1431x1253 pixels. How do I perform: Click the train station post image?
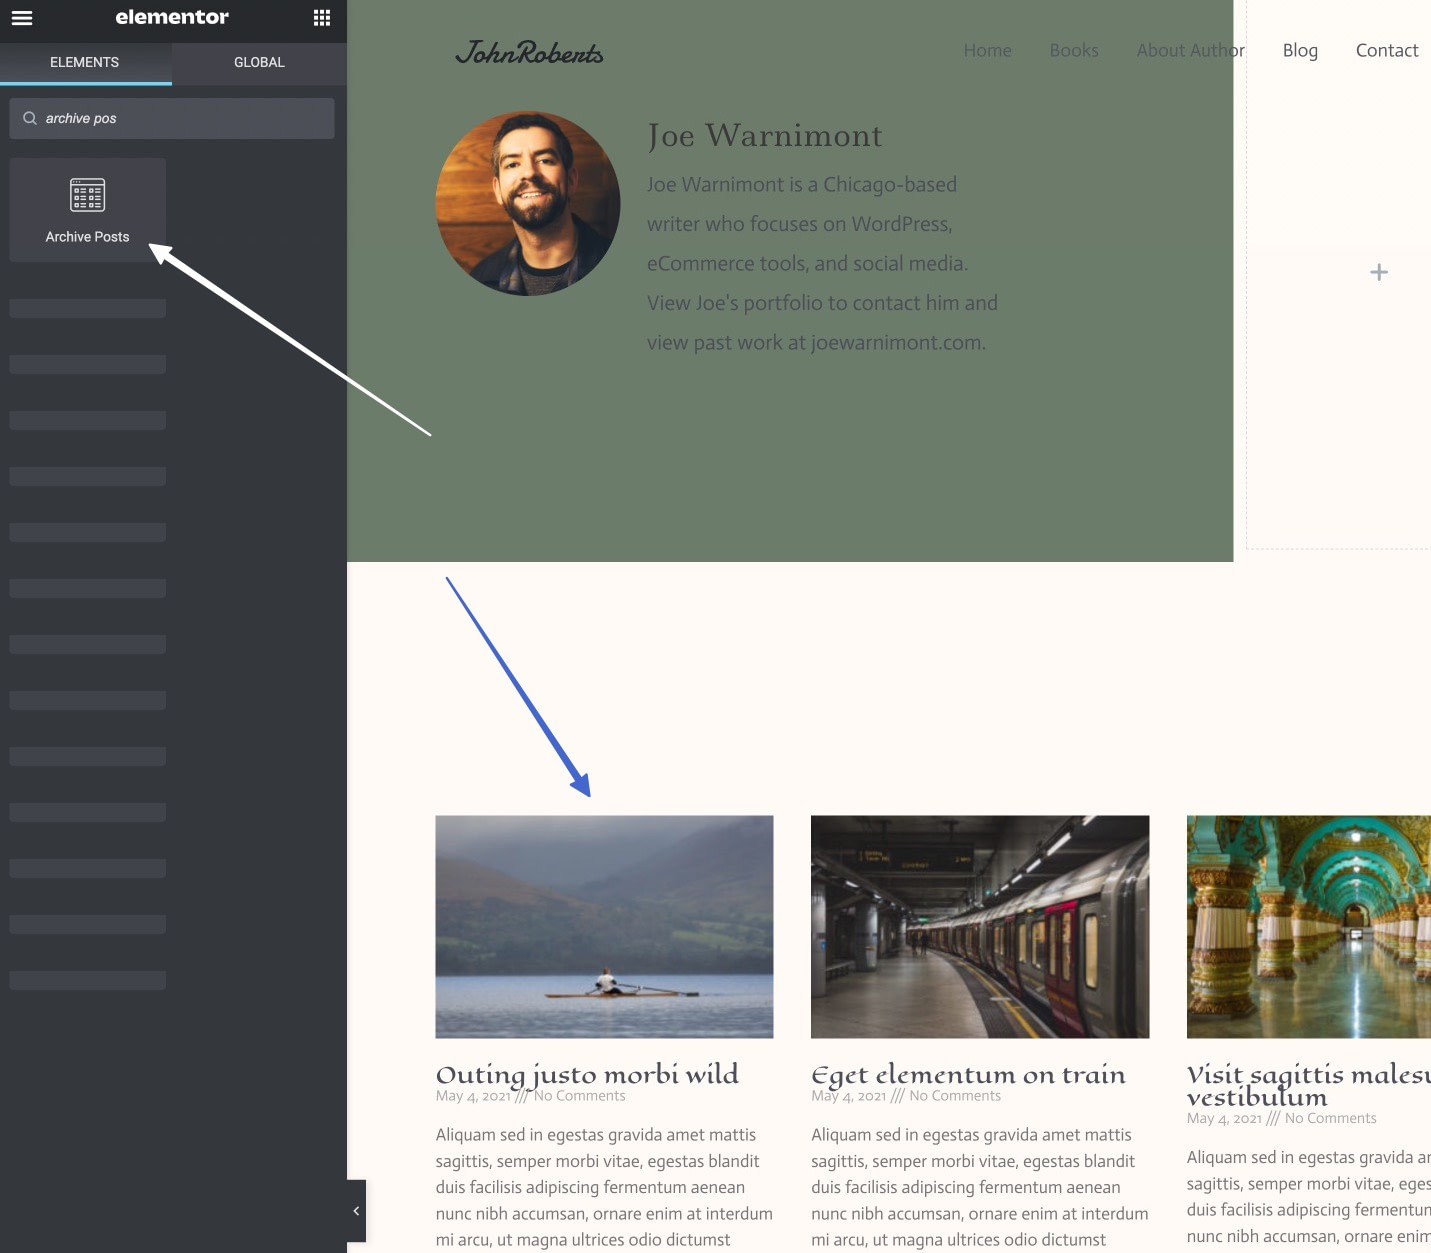979,926
